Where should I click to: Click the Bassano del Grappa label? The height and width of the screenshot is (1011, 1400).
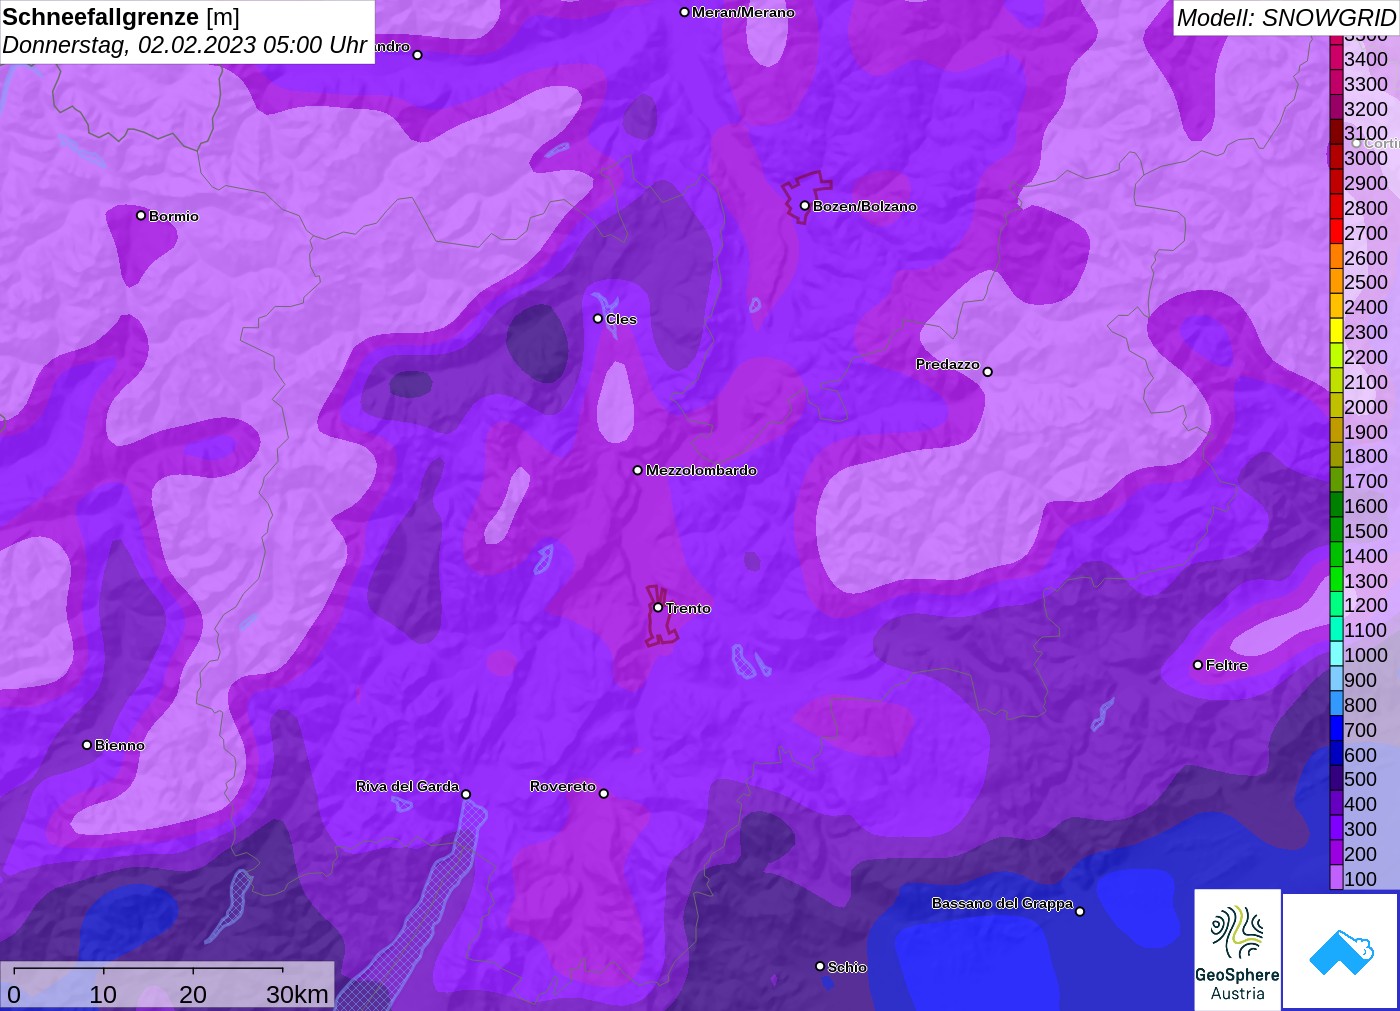tap(1002, 903)
